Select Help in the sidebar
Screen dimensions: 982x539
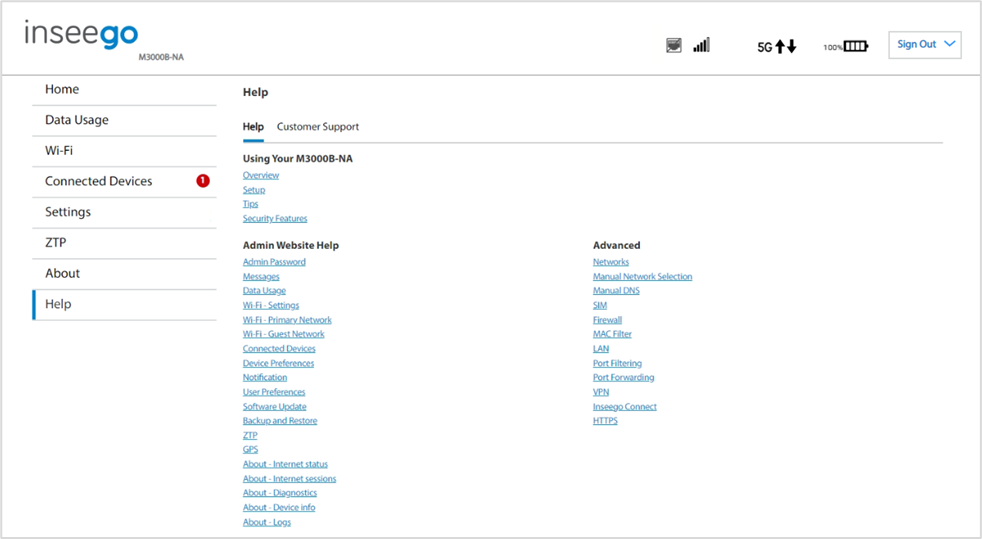click(x=124, y=304)
